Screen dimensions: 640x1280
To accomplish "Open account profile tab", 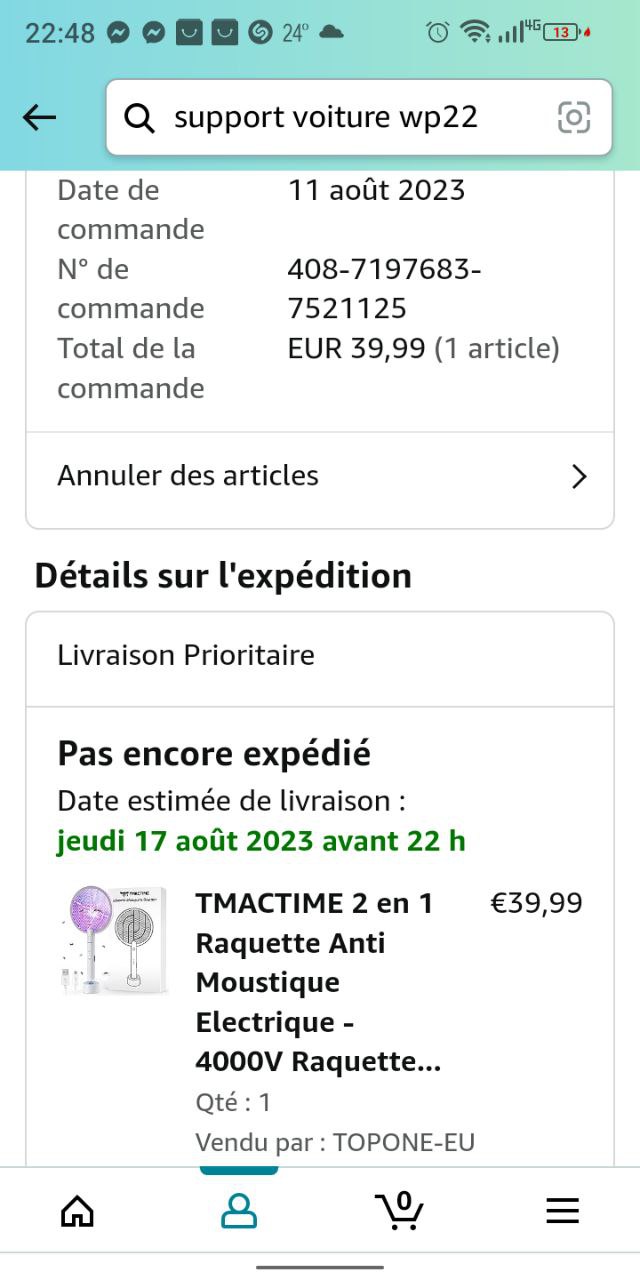I will tap(238, 1210).
